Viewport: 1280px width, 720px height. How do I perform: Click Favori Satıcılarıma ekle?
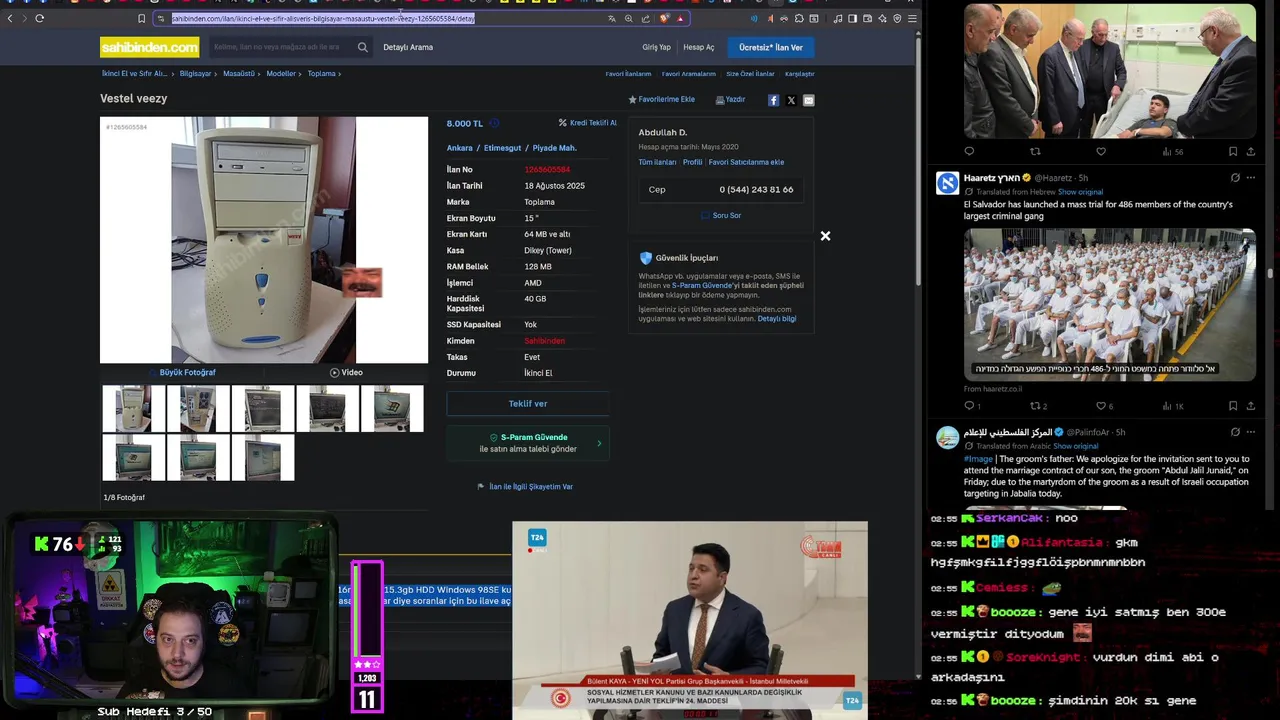746,162
